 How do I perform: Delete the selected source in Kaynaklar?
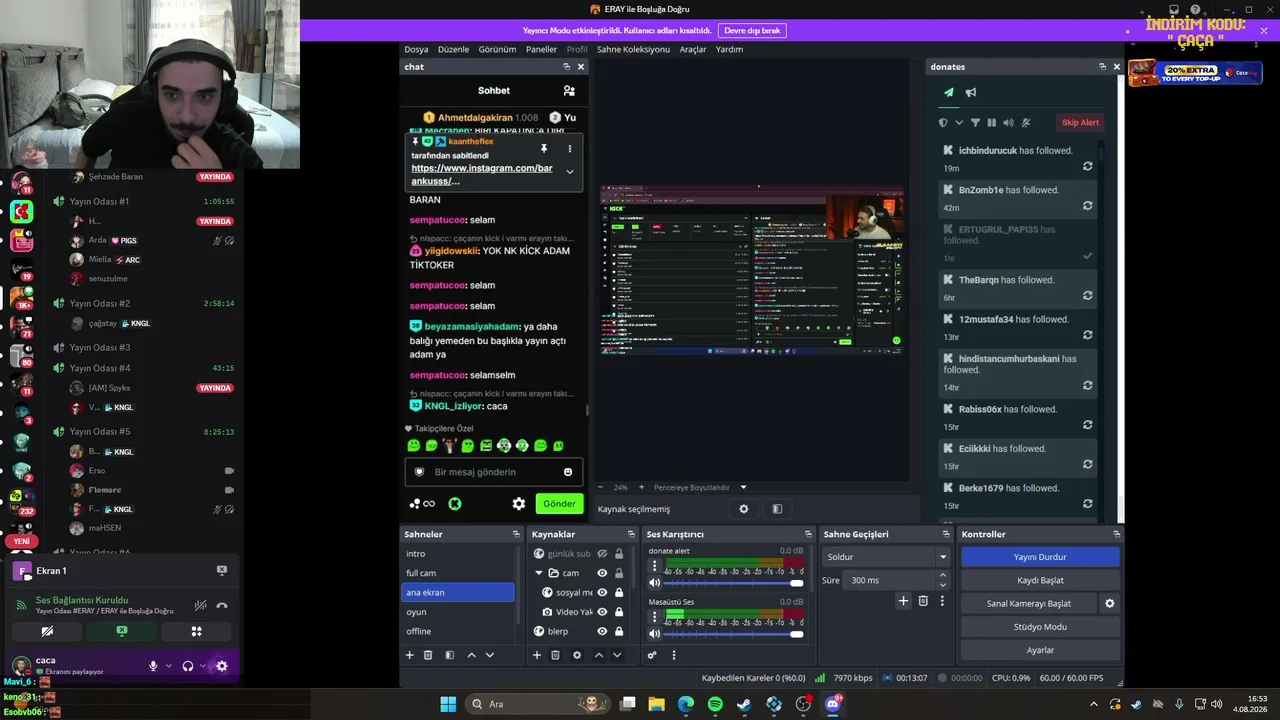555,655
